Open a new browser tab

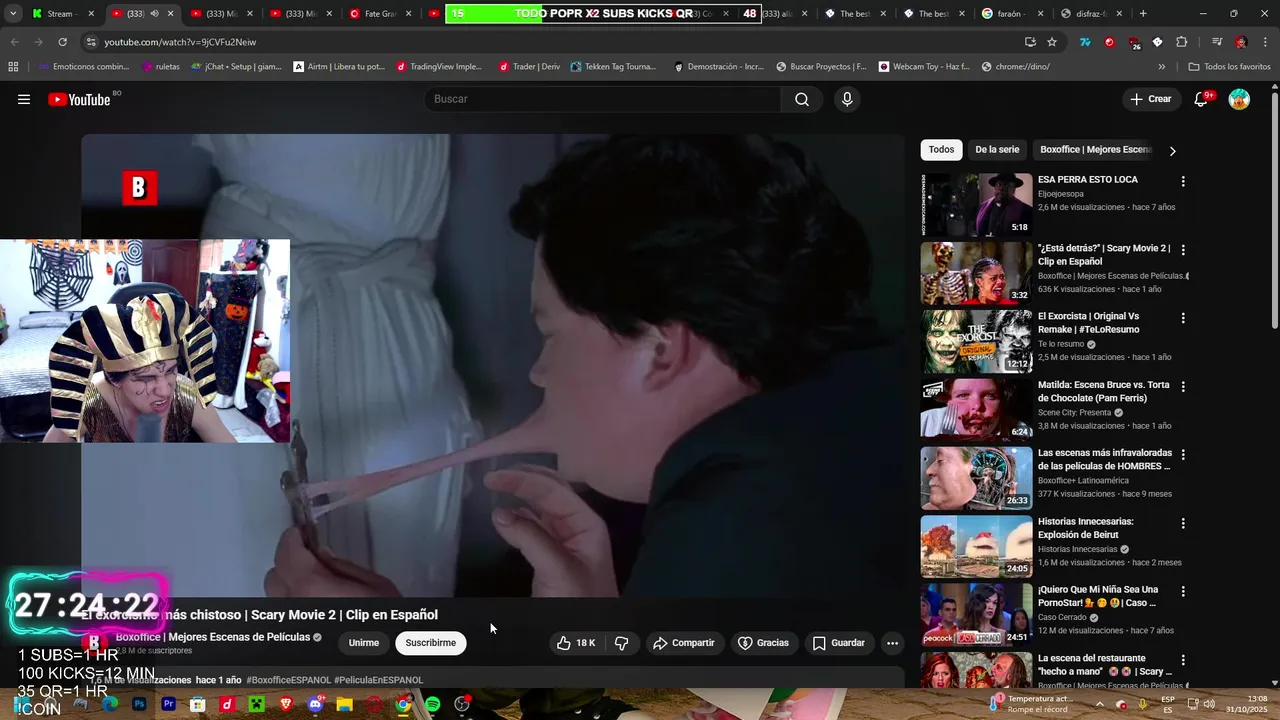point(1143,14)
